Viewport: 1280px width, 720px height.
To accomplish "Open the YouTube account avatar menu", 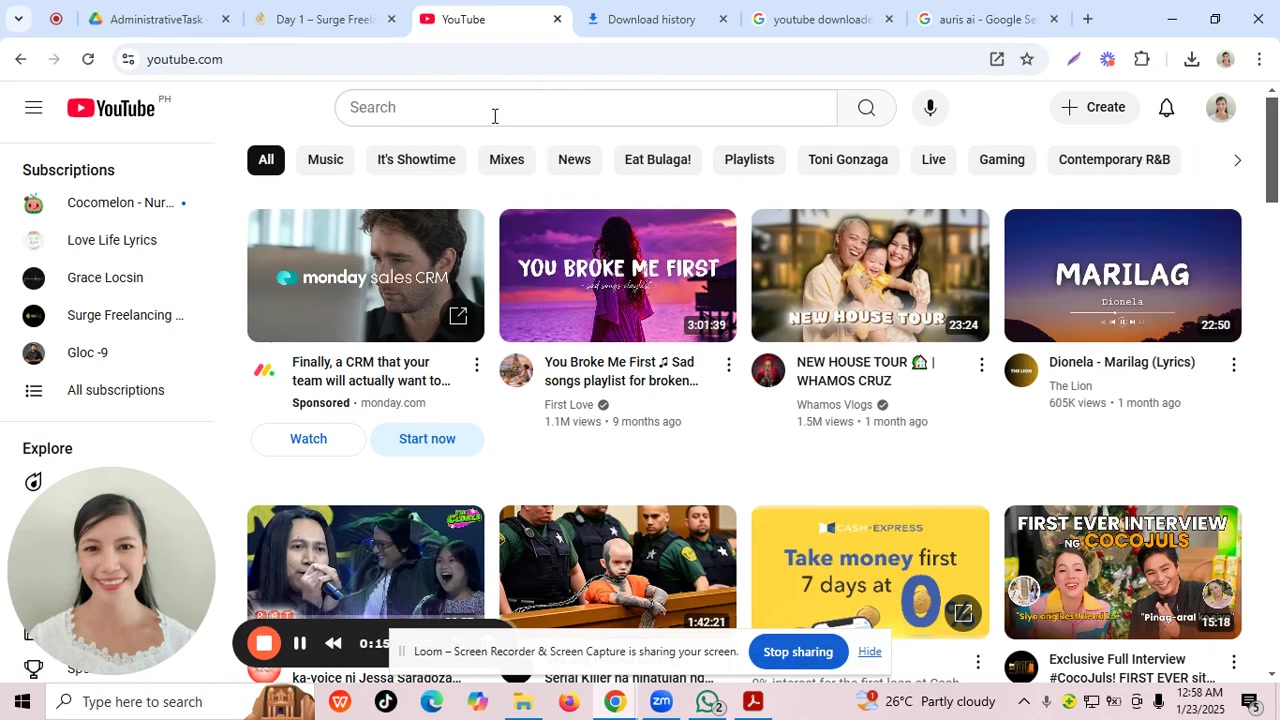I will (x=1221, y=108).
